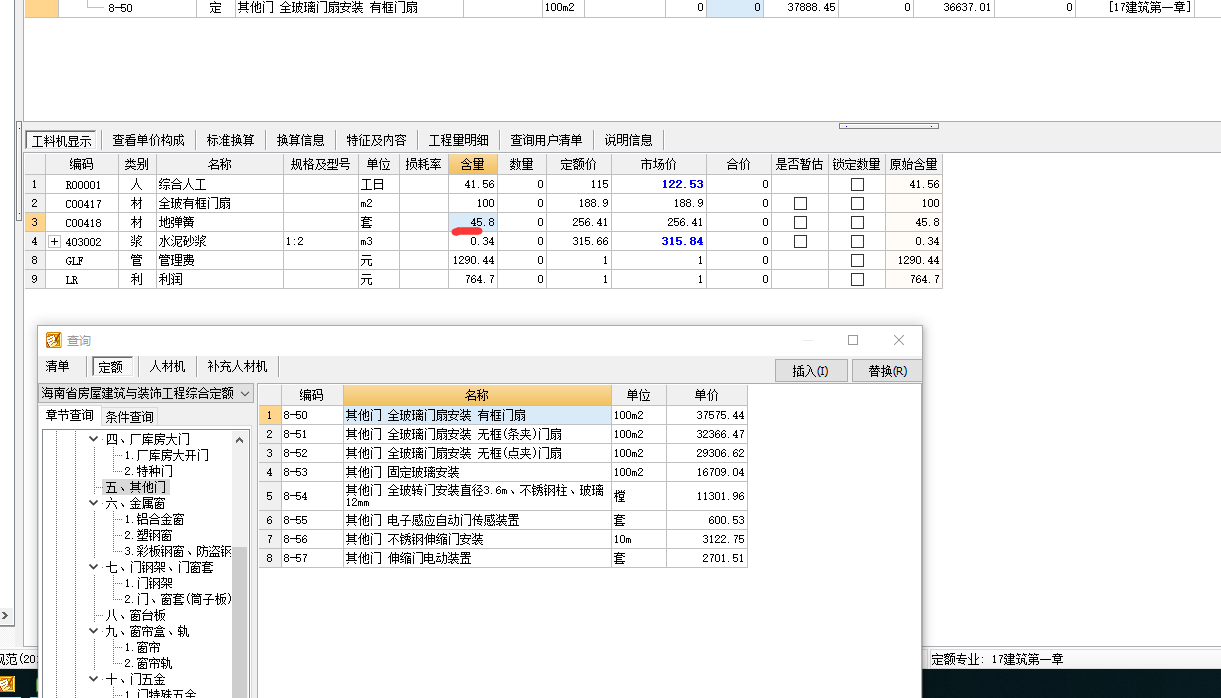
Task: Select the 章节查询 tab
Action: (x=70, y=416)
